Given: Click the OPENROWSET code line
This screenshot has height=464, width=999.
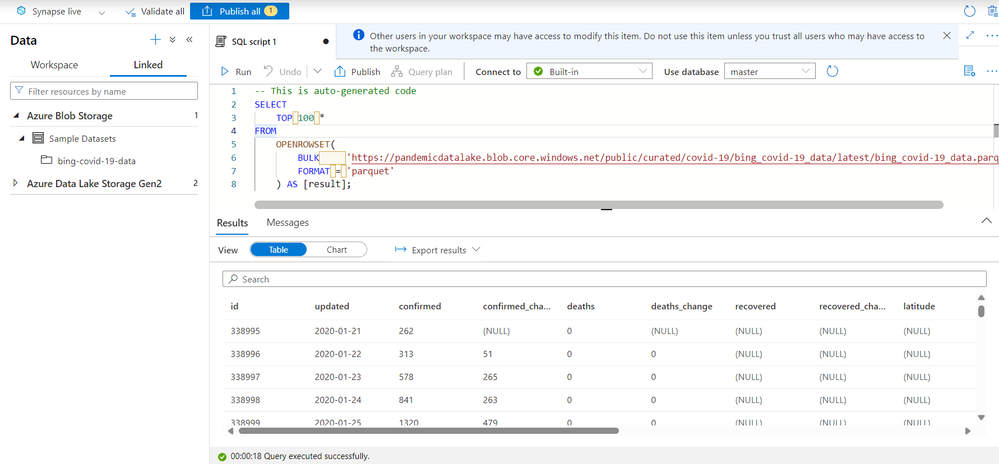Looking at the screenshot, I should 305,145.
